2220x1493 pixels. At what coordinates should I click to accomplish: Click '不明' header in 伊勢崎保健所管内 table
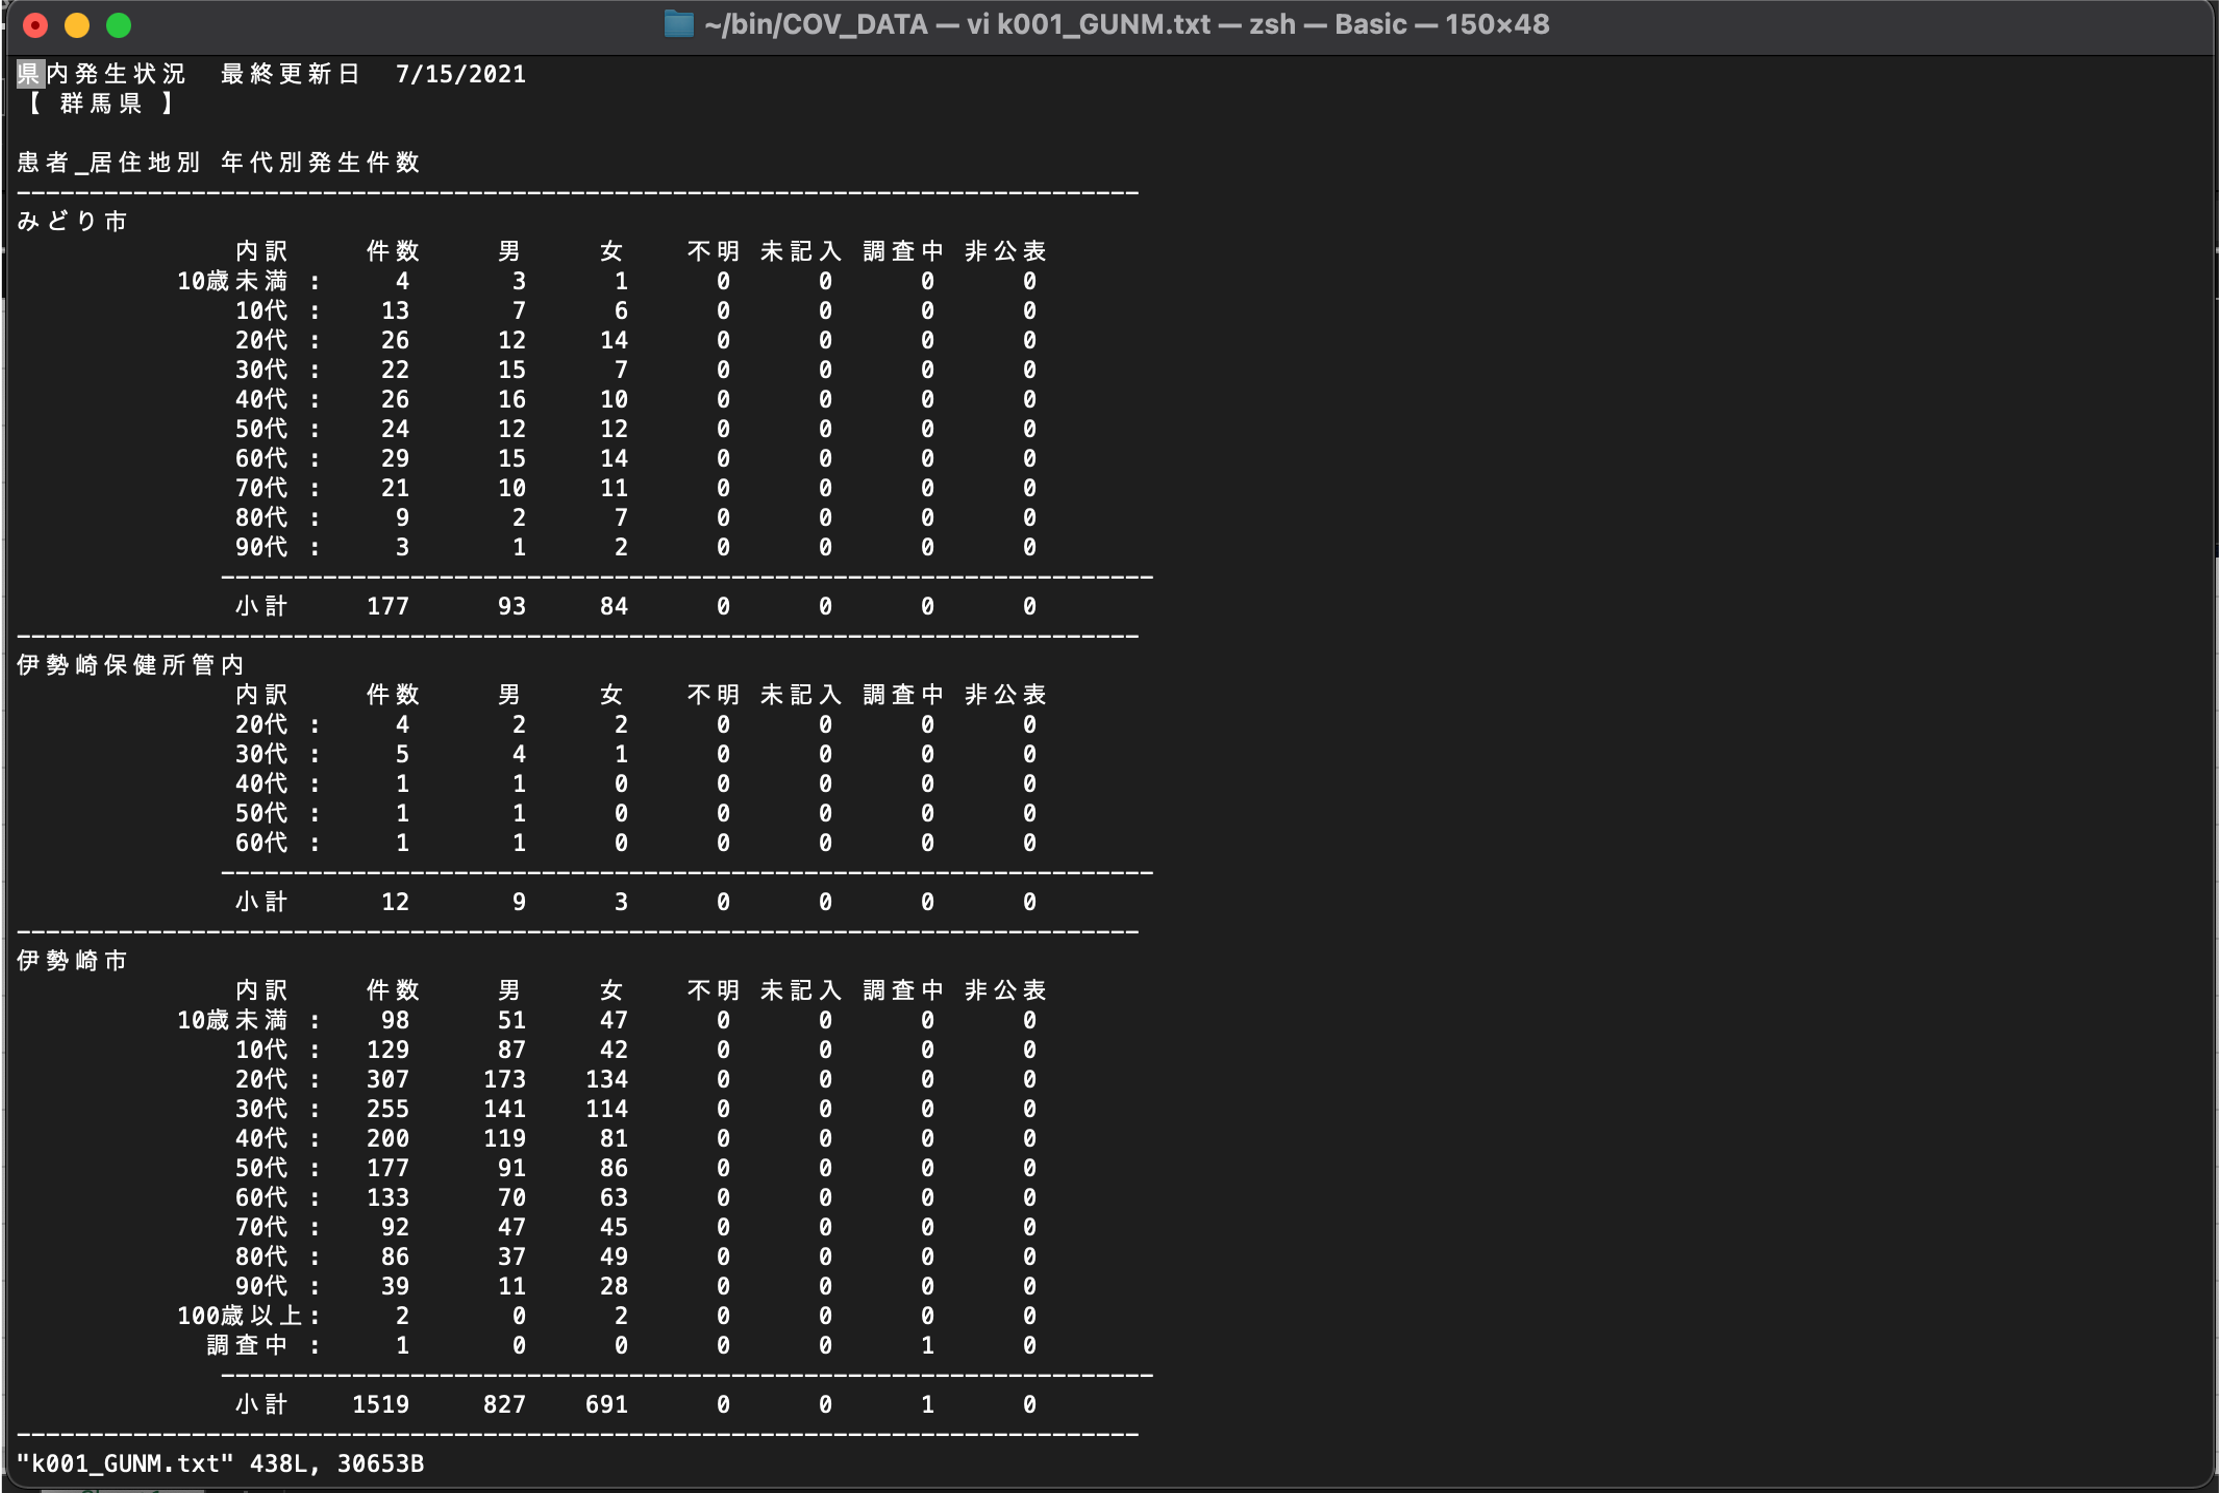[x=714, y=695]
